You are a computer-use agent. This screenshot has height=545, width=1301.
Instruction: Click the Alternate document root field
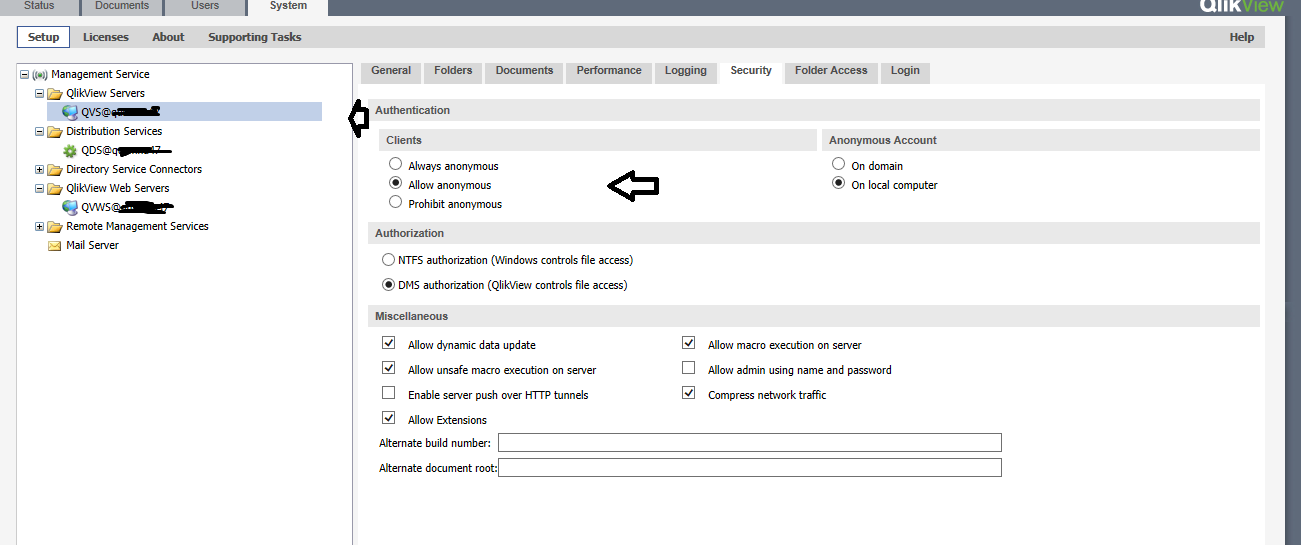[750, 468]
